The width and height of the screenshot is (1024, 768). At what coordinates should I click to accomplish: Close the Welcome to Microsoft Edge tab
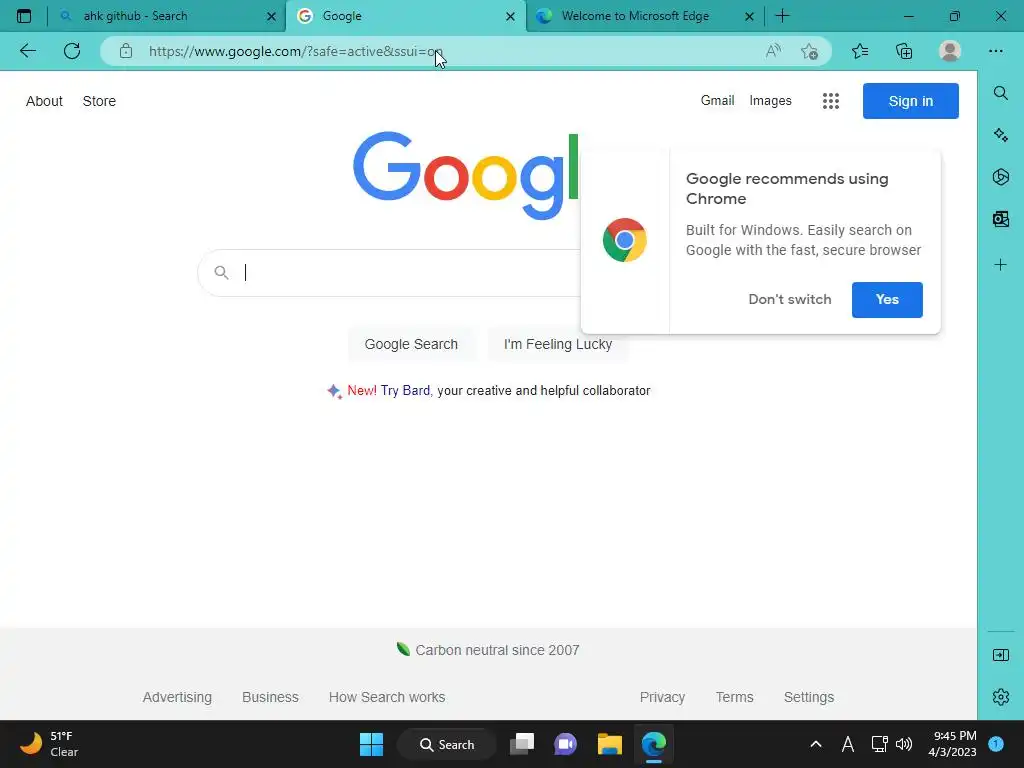pos(750,16)
